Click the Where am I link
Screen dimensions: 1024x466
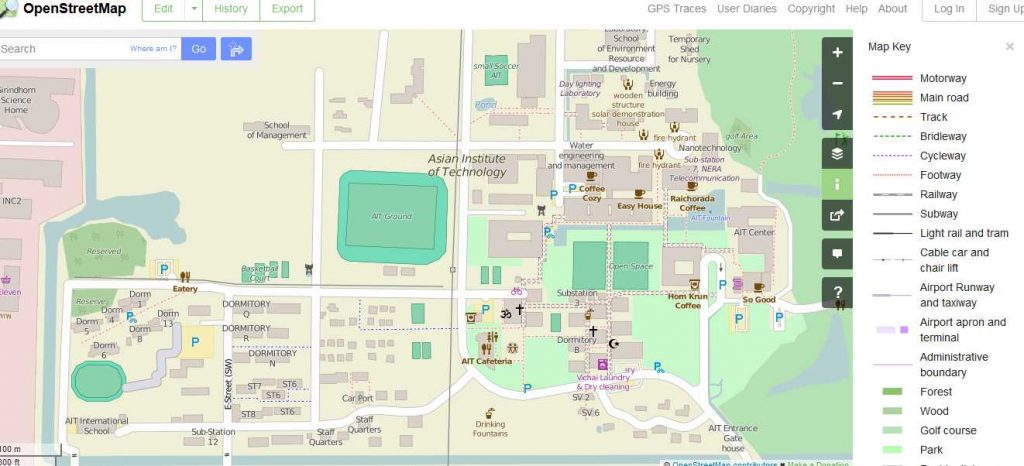153,48
